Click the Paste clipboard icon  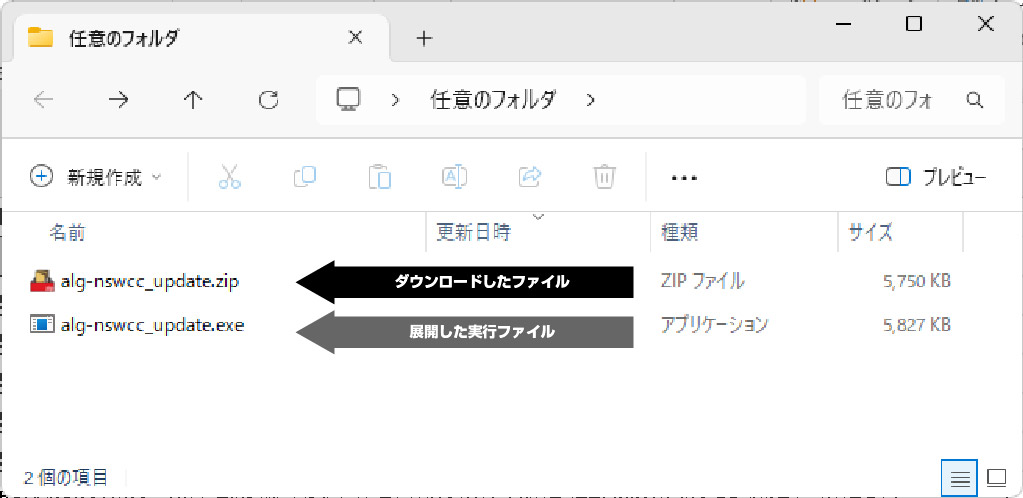(379, 177)
